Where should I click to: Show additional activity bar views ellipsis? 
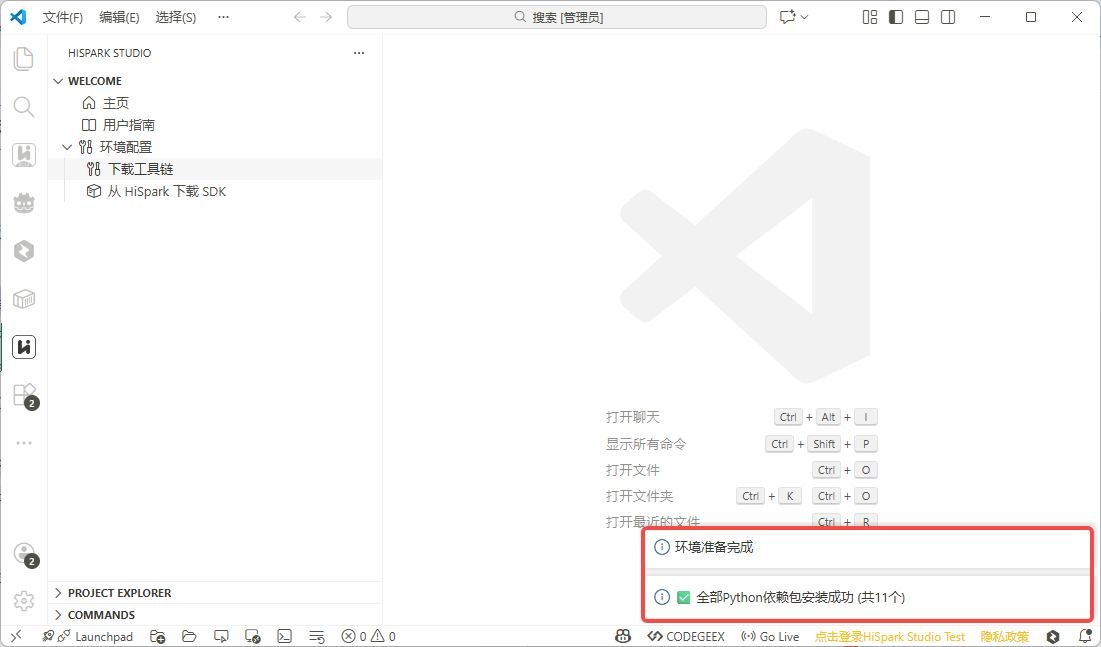click(24, 443)
